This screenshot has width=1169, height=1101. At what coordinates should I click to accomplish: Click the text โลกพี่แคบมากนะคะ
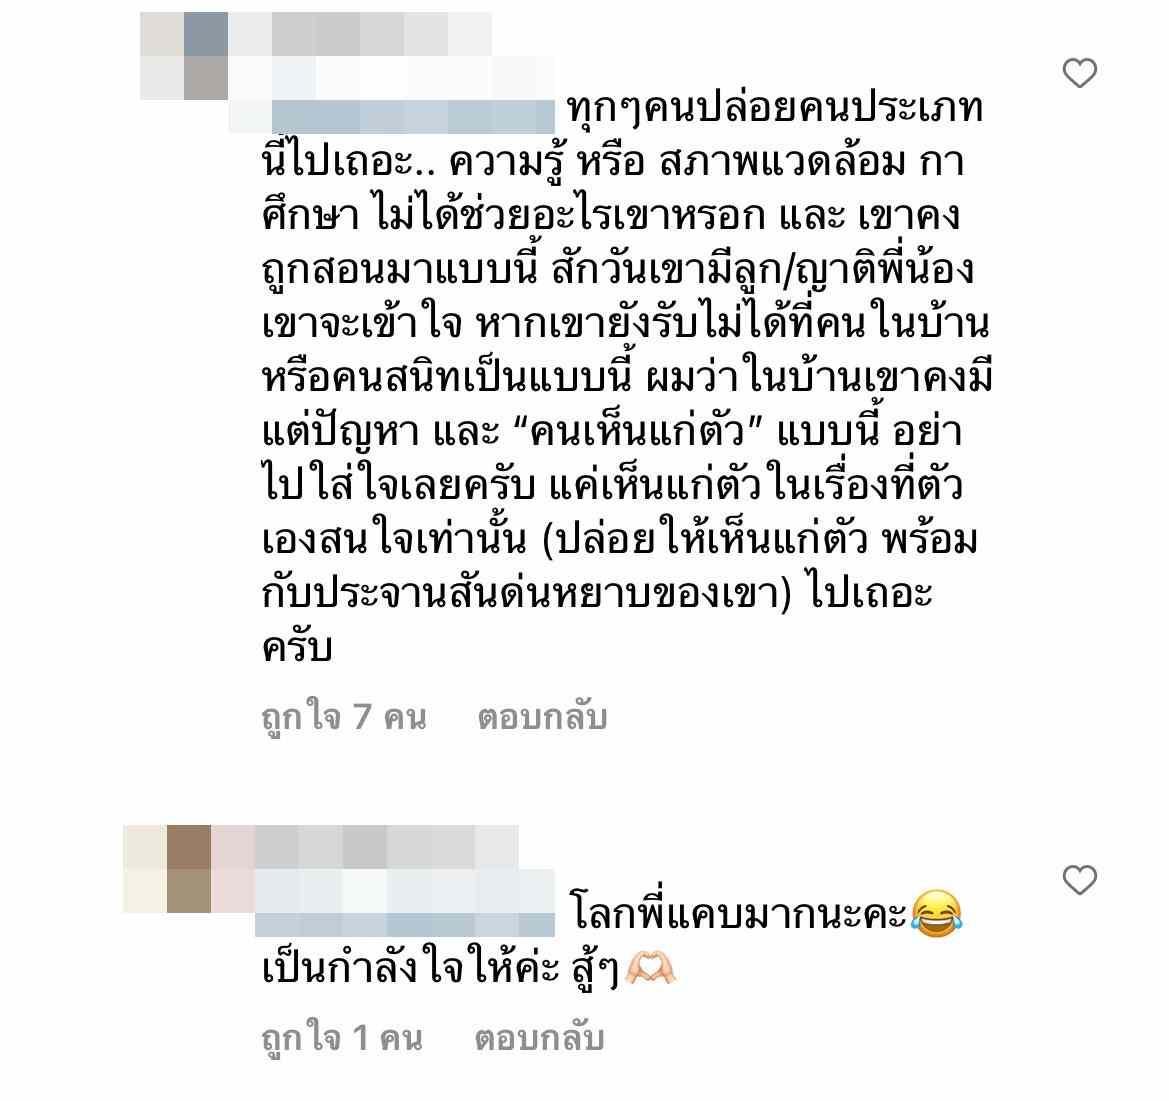coord(738,914)
